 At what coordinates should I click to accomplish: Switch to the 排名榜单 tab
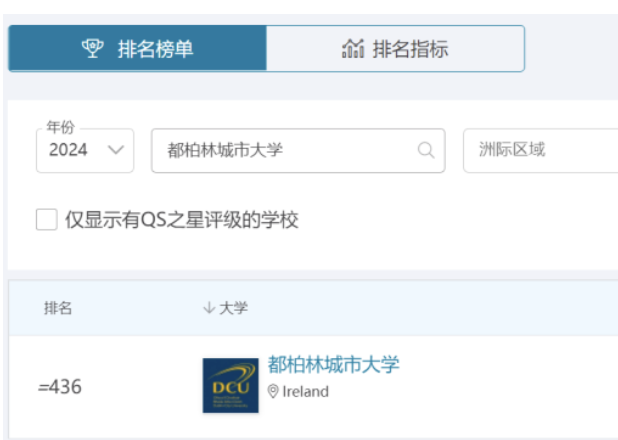pyautogui.click(x=137, y=48)
